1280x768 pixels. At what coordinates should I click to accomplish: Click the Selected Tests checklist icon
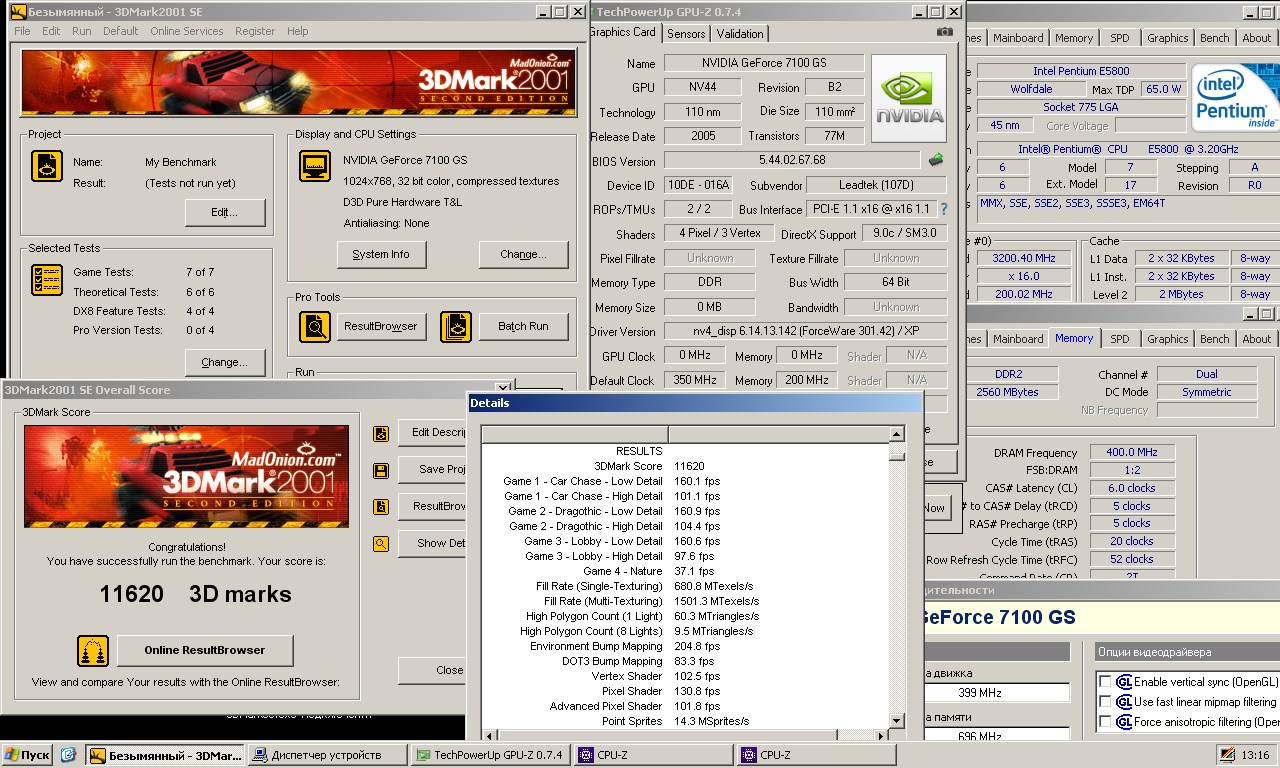pyautogui.click(x=47, y=280)
